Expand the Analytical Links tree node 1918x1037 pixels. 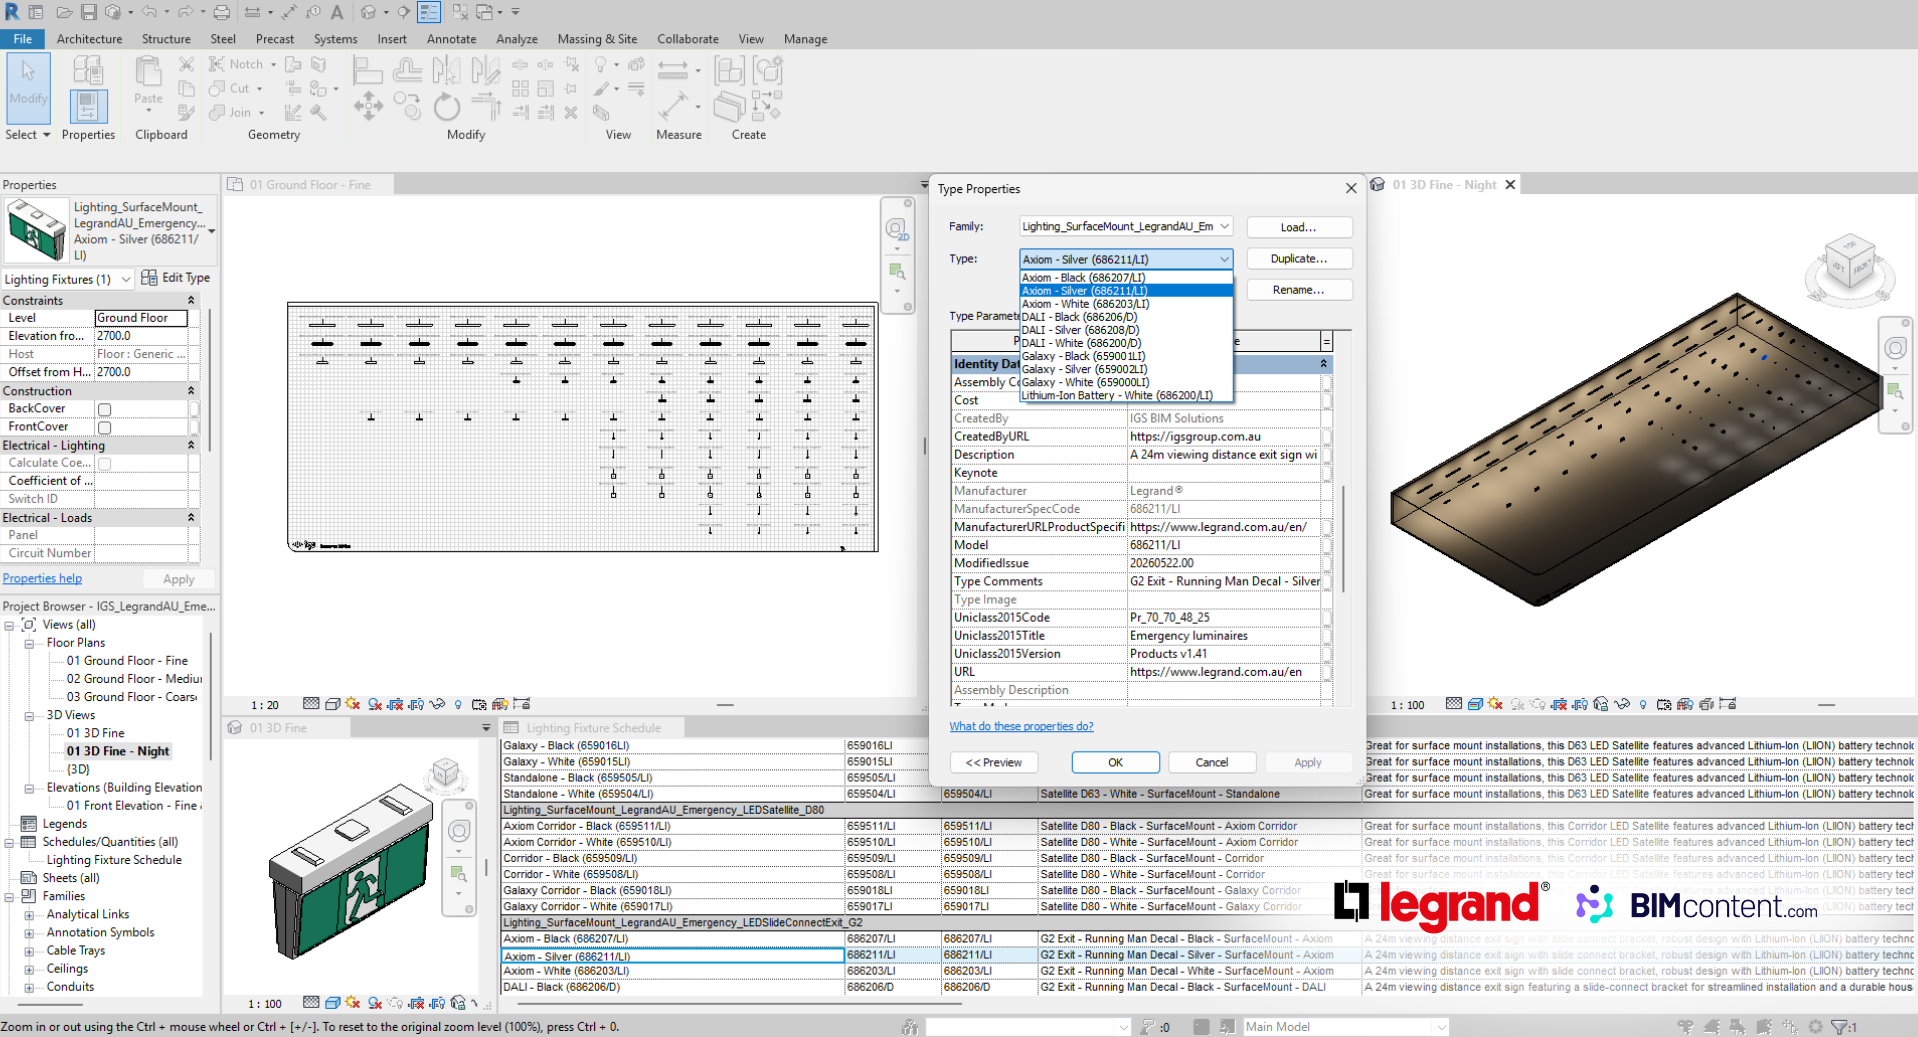pos(29,915)
